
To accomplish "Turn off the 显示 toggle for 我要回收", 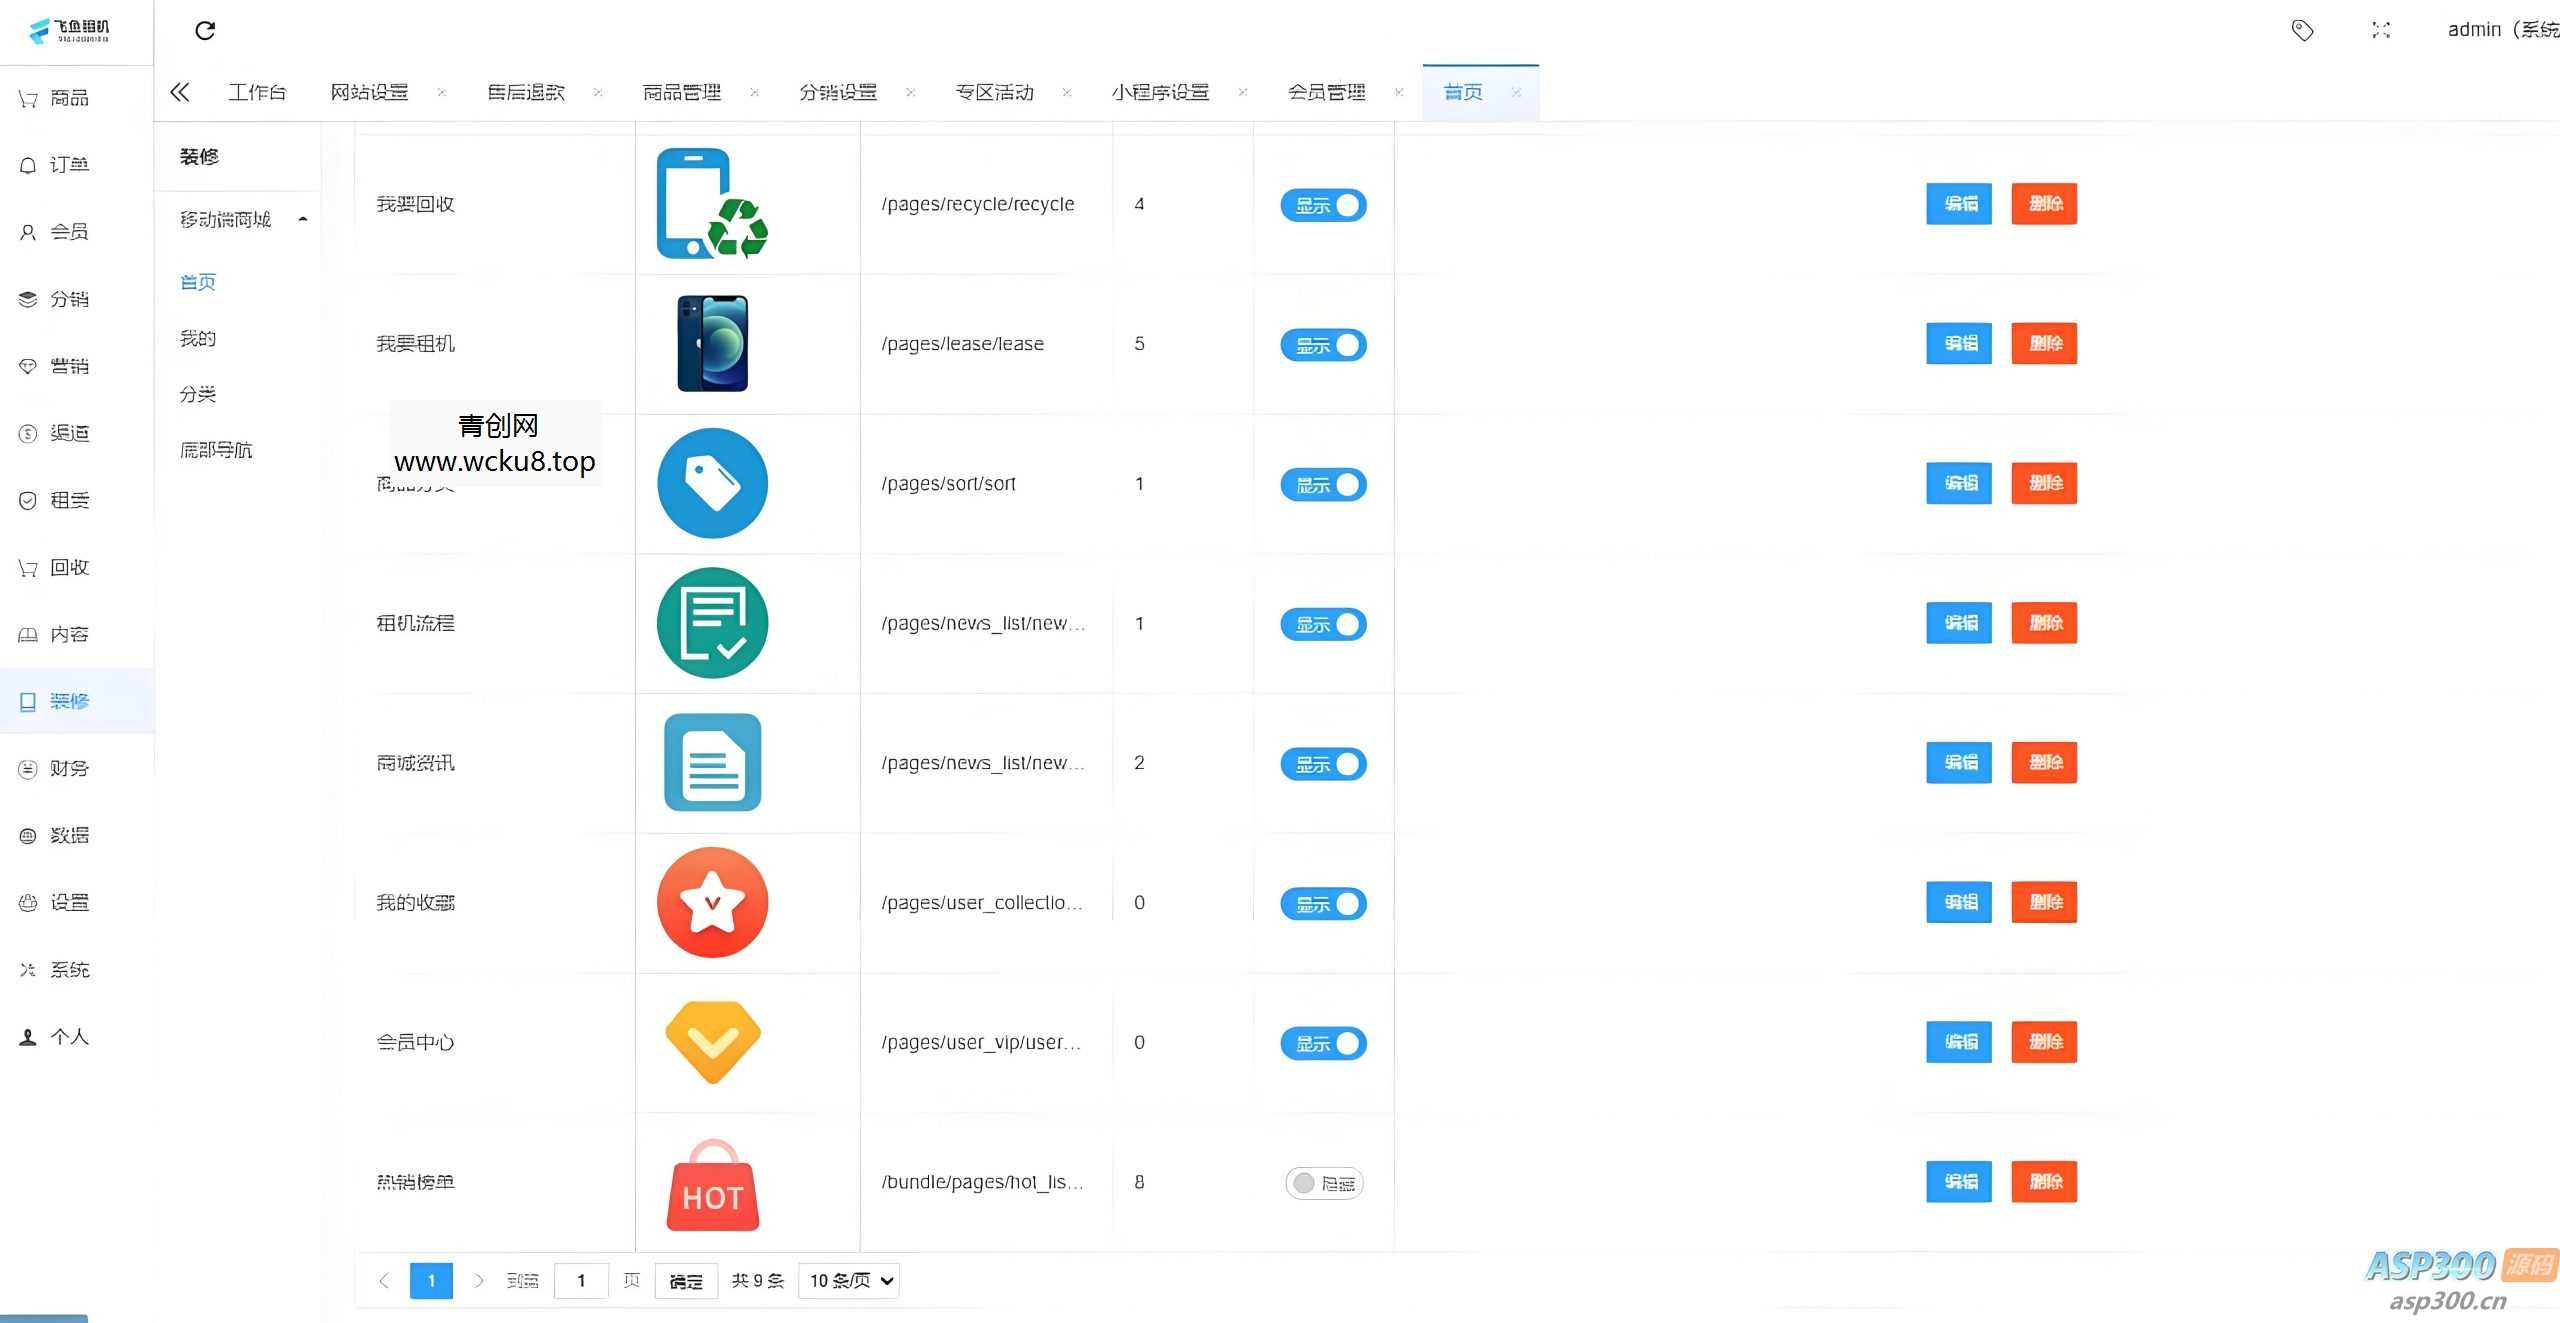I will [1323, 205].
